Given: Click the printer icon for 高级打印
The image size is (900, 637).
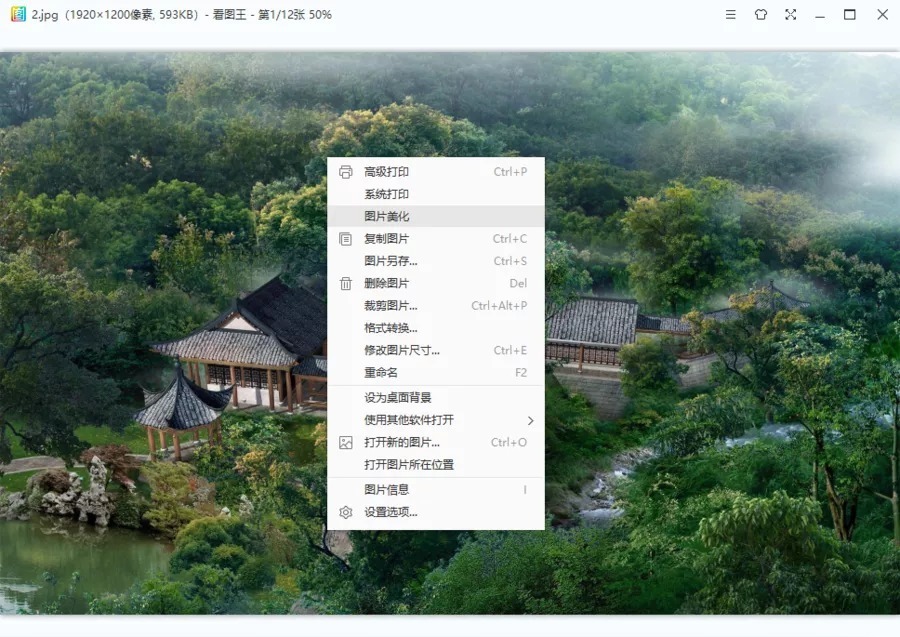Looking at the screenshot, I should [x=346, y=172].
